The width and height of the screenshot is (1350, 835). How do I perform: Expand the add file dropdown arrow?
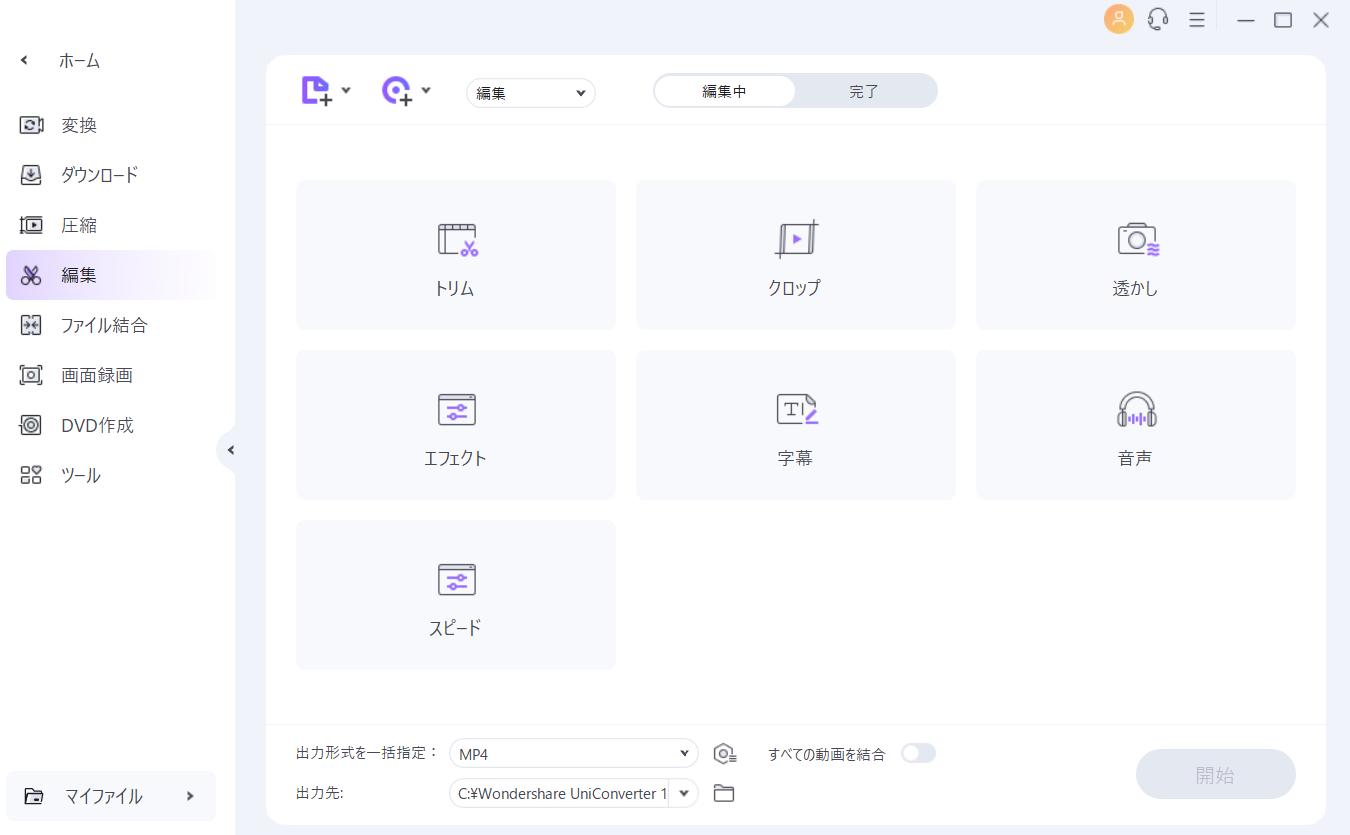pyautogui.click(x=346, y=90)
